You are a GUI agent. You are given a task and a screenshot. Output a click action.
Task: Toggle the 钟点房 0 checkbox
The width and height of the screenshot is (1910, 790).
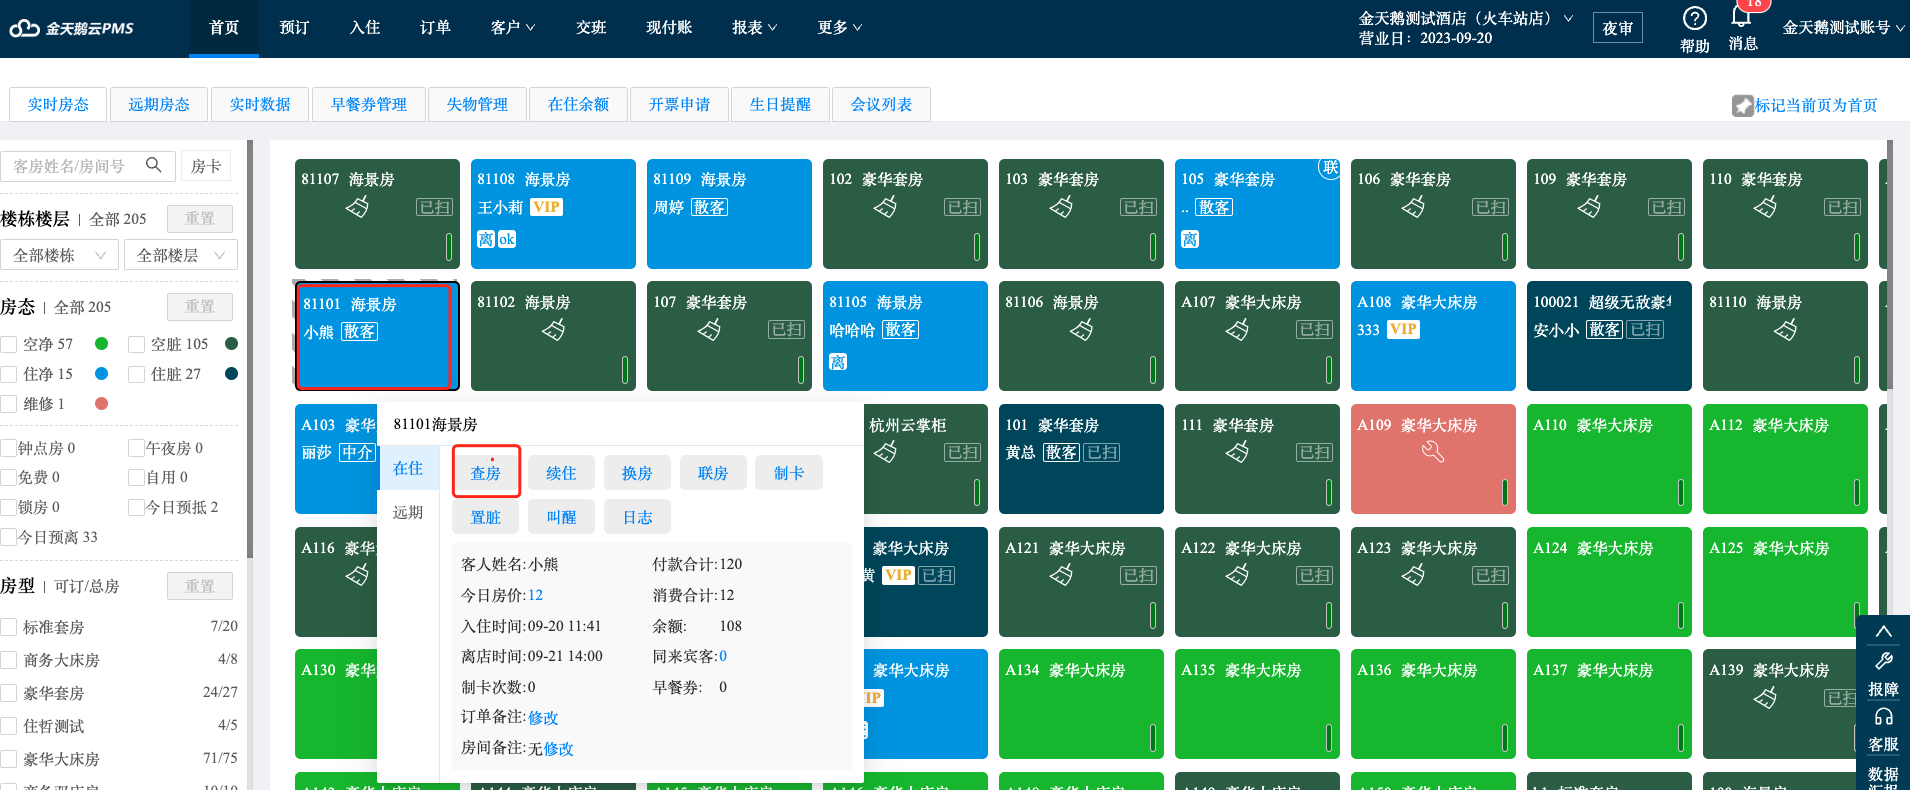pyautogui.click(x=9, y=448)
